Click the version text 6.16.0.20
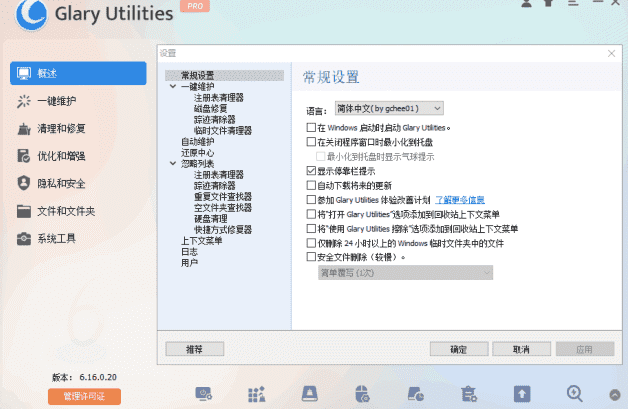628x409 pixels. [98, 377]
